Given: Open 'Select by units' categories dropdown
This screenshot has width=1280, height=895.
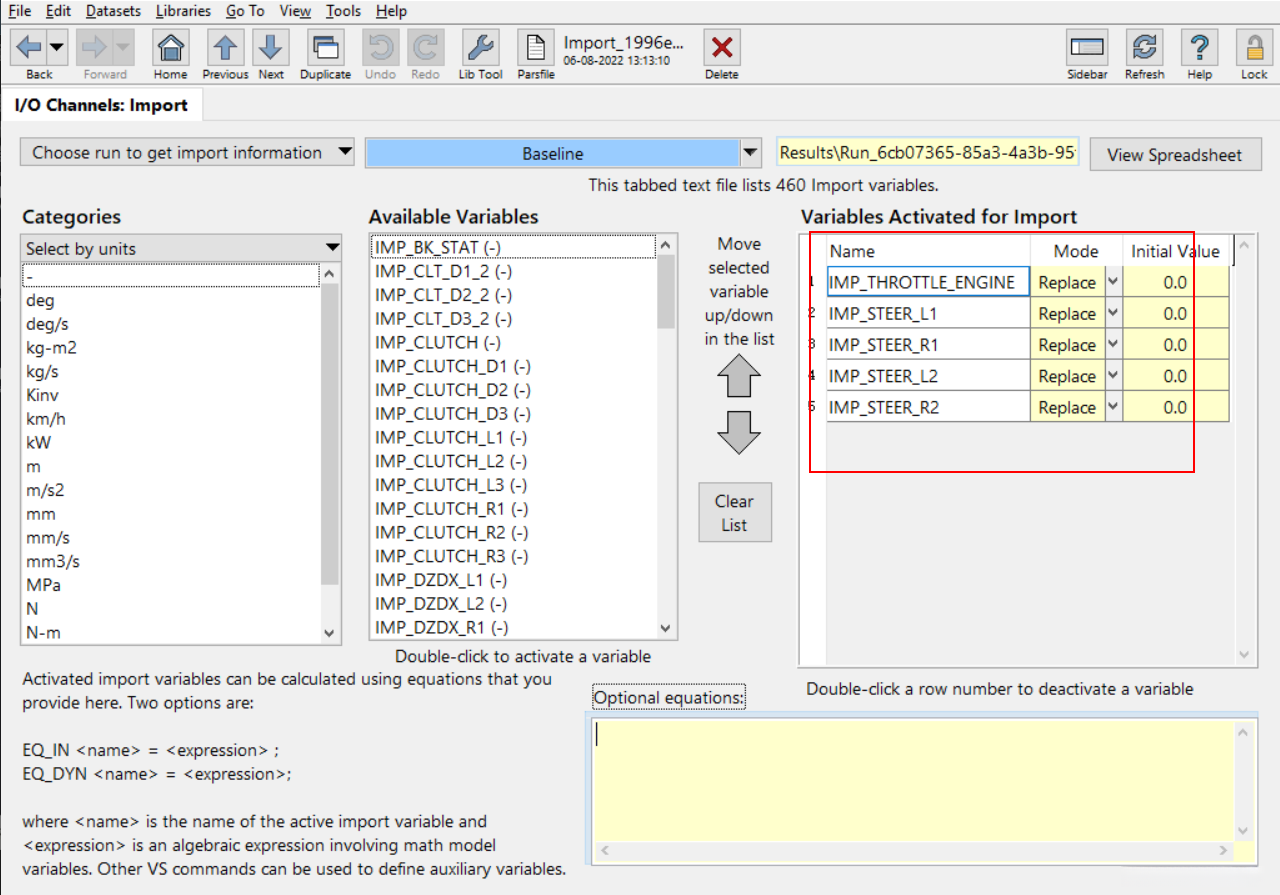Looking at the screenshot, I should point(332,248).
